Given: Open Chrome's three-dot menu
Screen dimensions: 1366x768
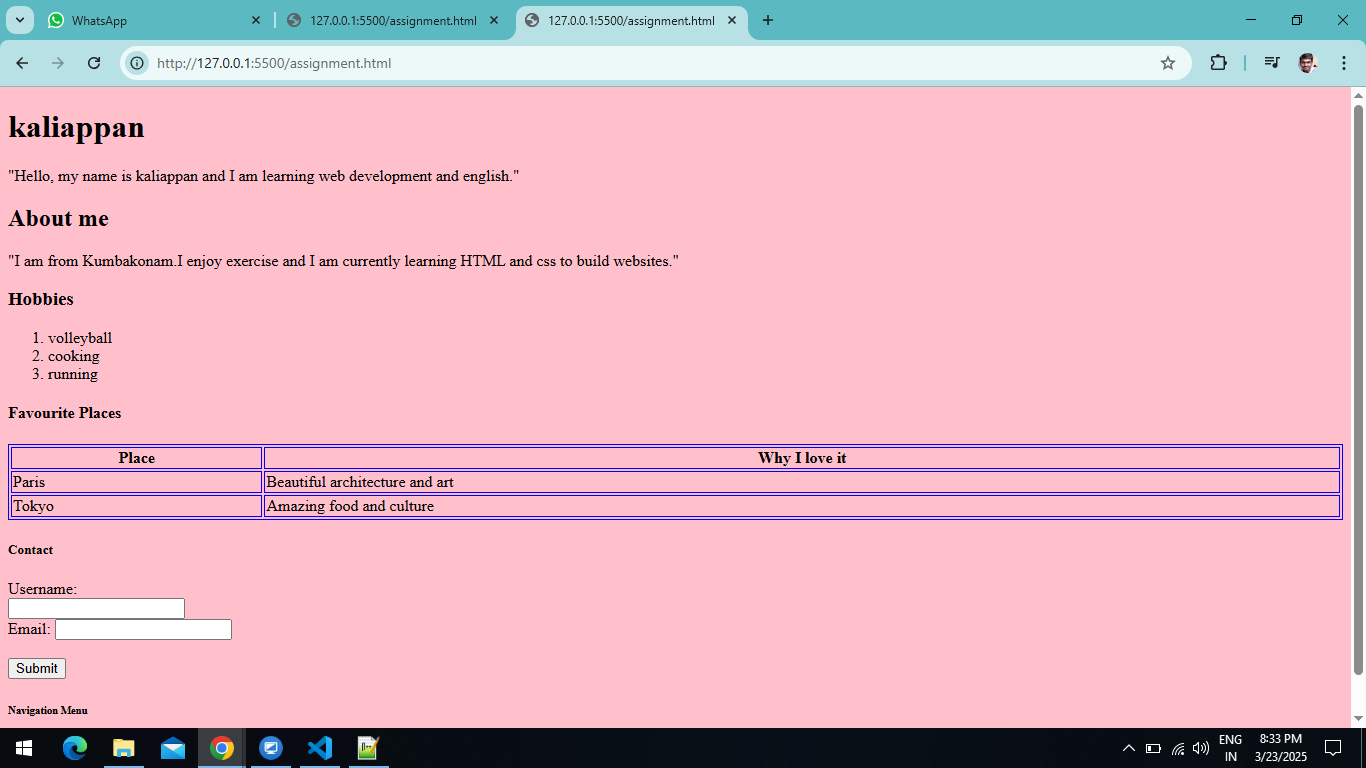Looking at the screenshot, I should [1344, 62].
